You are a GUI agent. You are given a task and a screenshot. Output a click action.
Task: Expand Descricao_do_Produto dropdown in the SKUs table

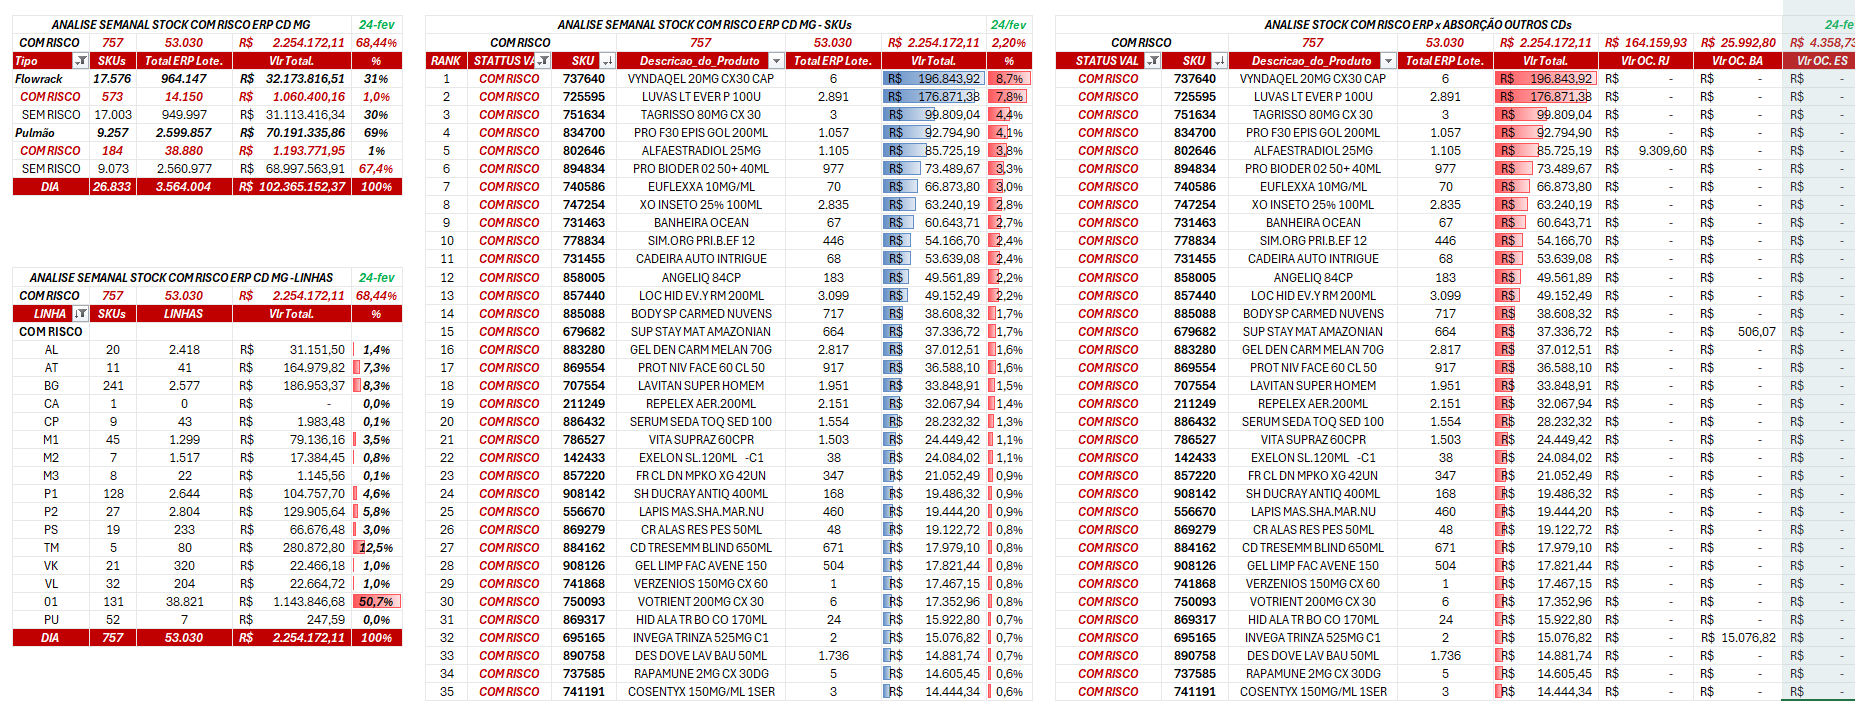tap(776, 61)
